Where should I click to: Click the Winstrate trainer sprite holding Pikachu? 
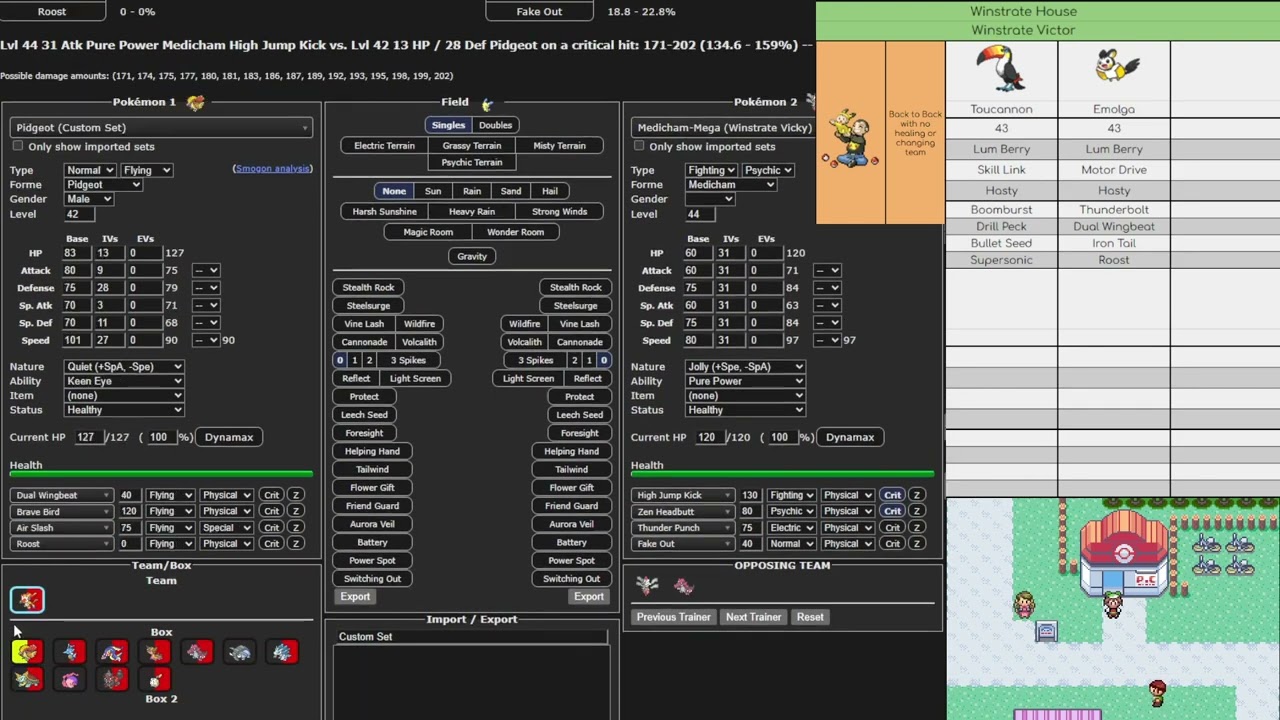pyautogui.click(x=851, y=140)
